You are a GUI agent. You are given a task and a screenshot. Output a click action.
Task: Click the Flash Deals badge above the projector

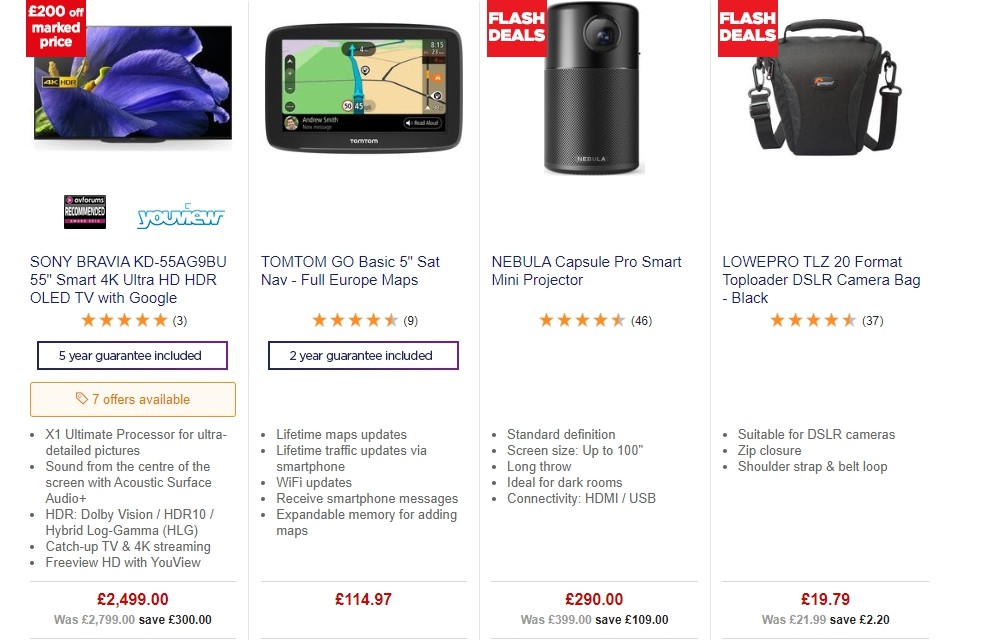[516, 28]
